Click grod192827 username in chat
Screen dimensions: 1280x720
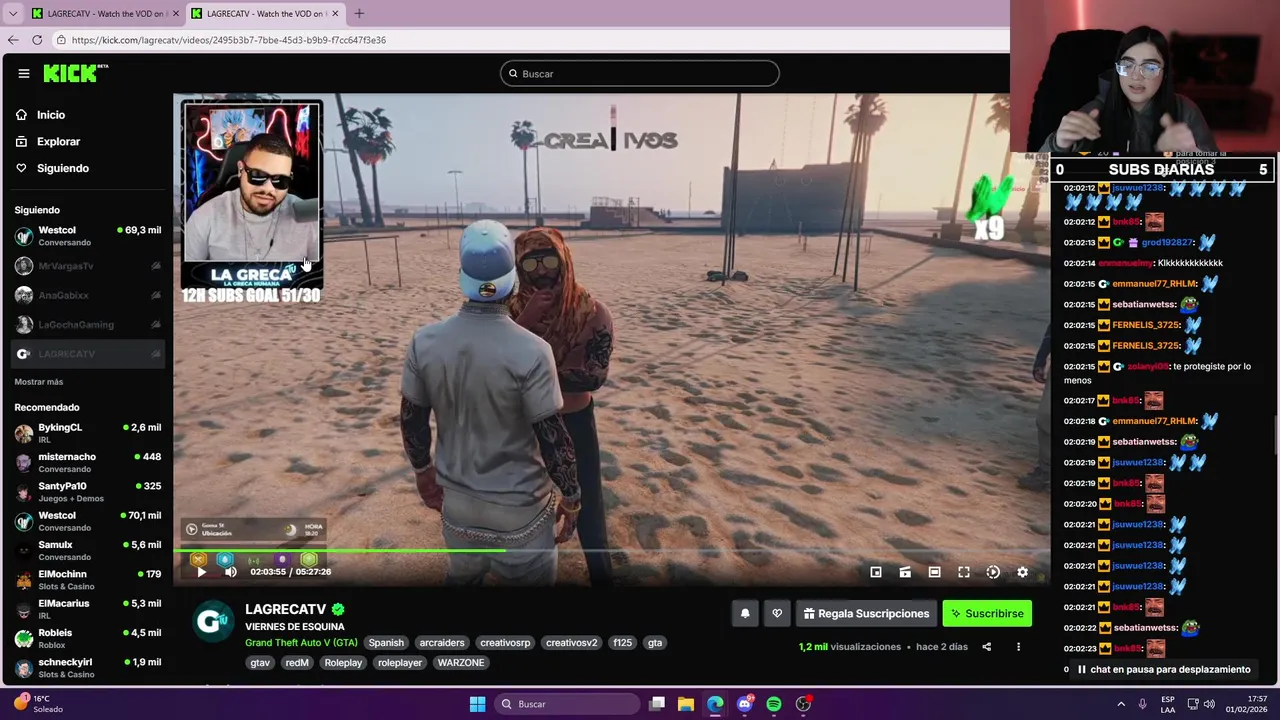click(x=1167, y=242)
